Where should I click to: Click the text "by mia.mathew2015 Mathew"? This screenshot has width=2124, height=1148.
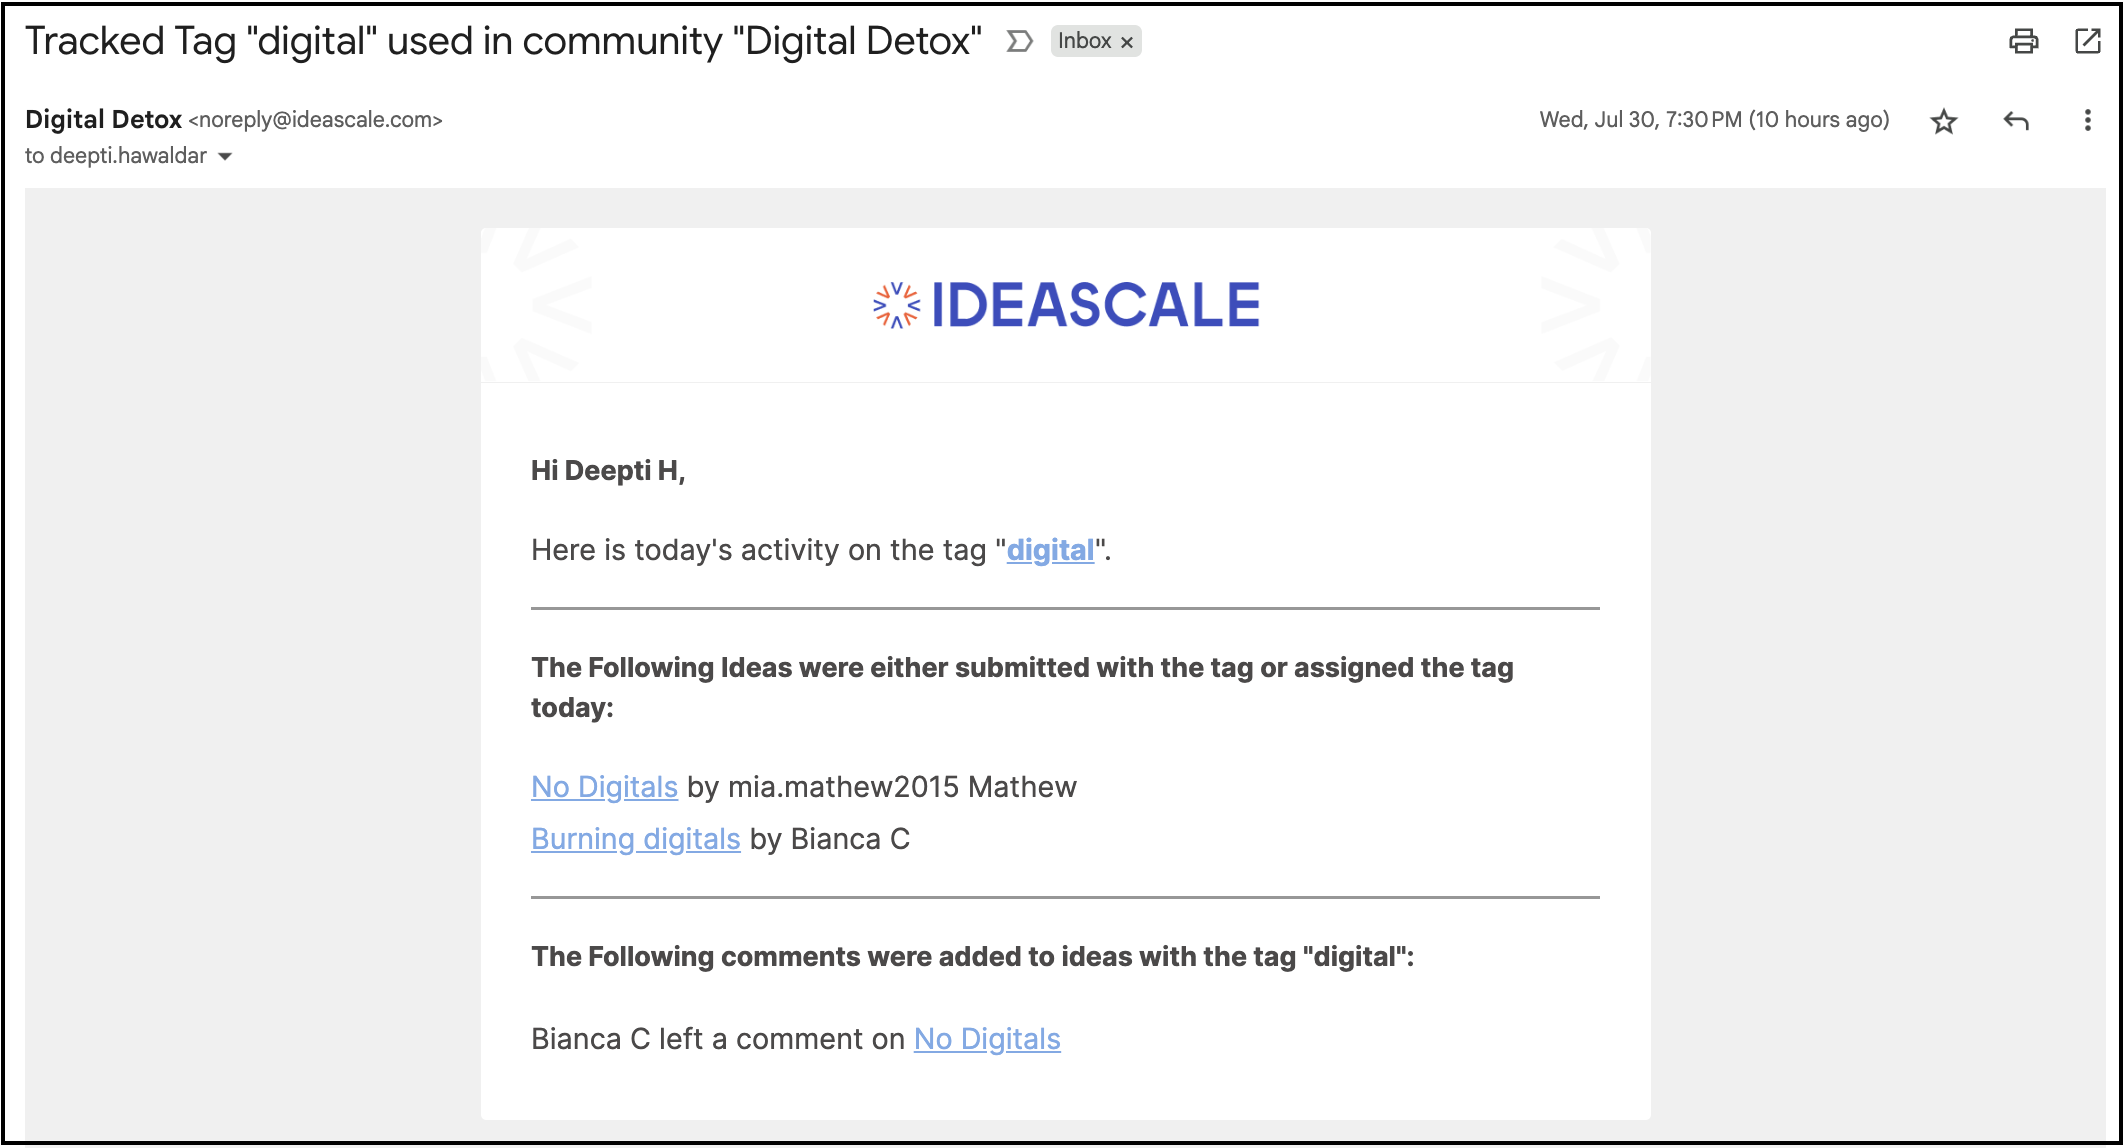coord(882,787)
